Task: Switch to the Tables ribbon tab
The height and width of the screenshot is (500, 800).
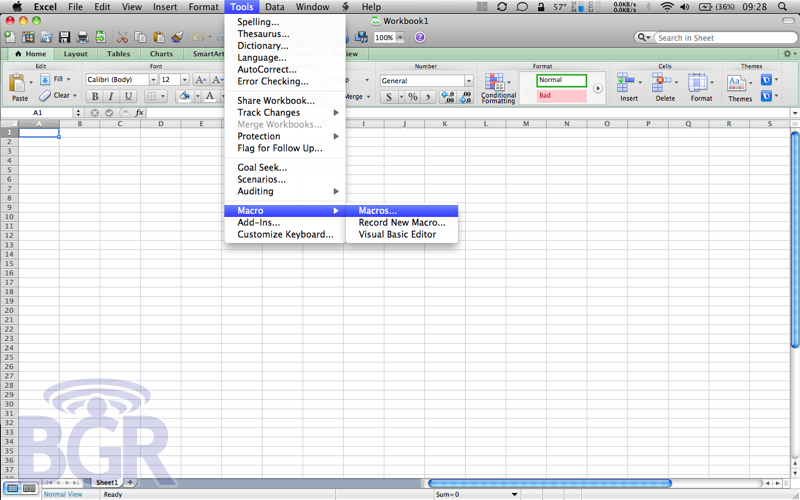Action: [118, 54]
